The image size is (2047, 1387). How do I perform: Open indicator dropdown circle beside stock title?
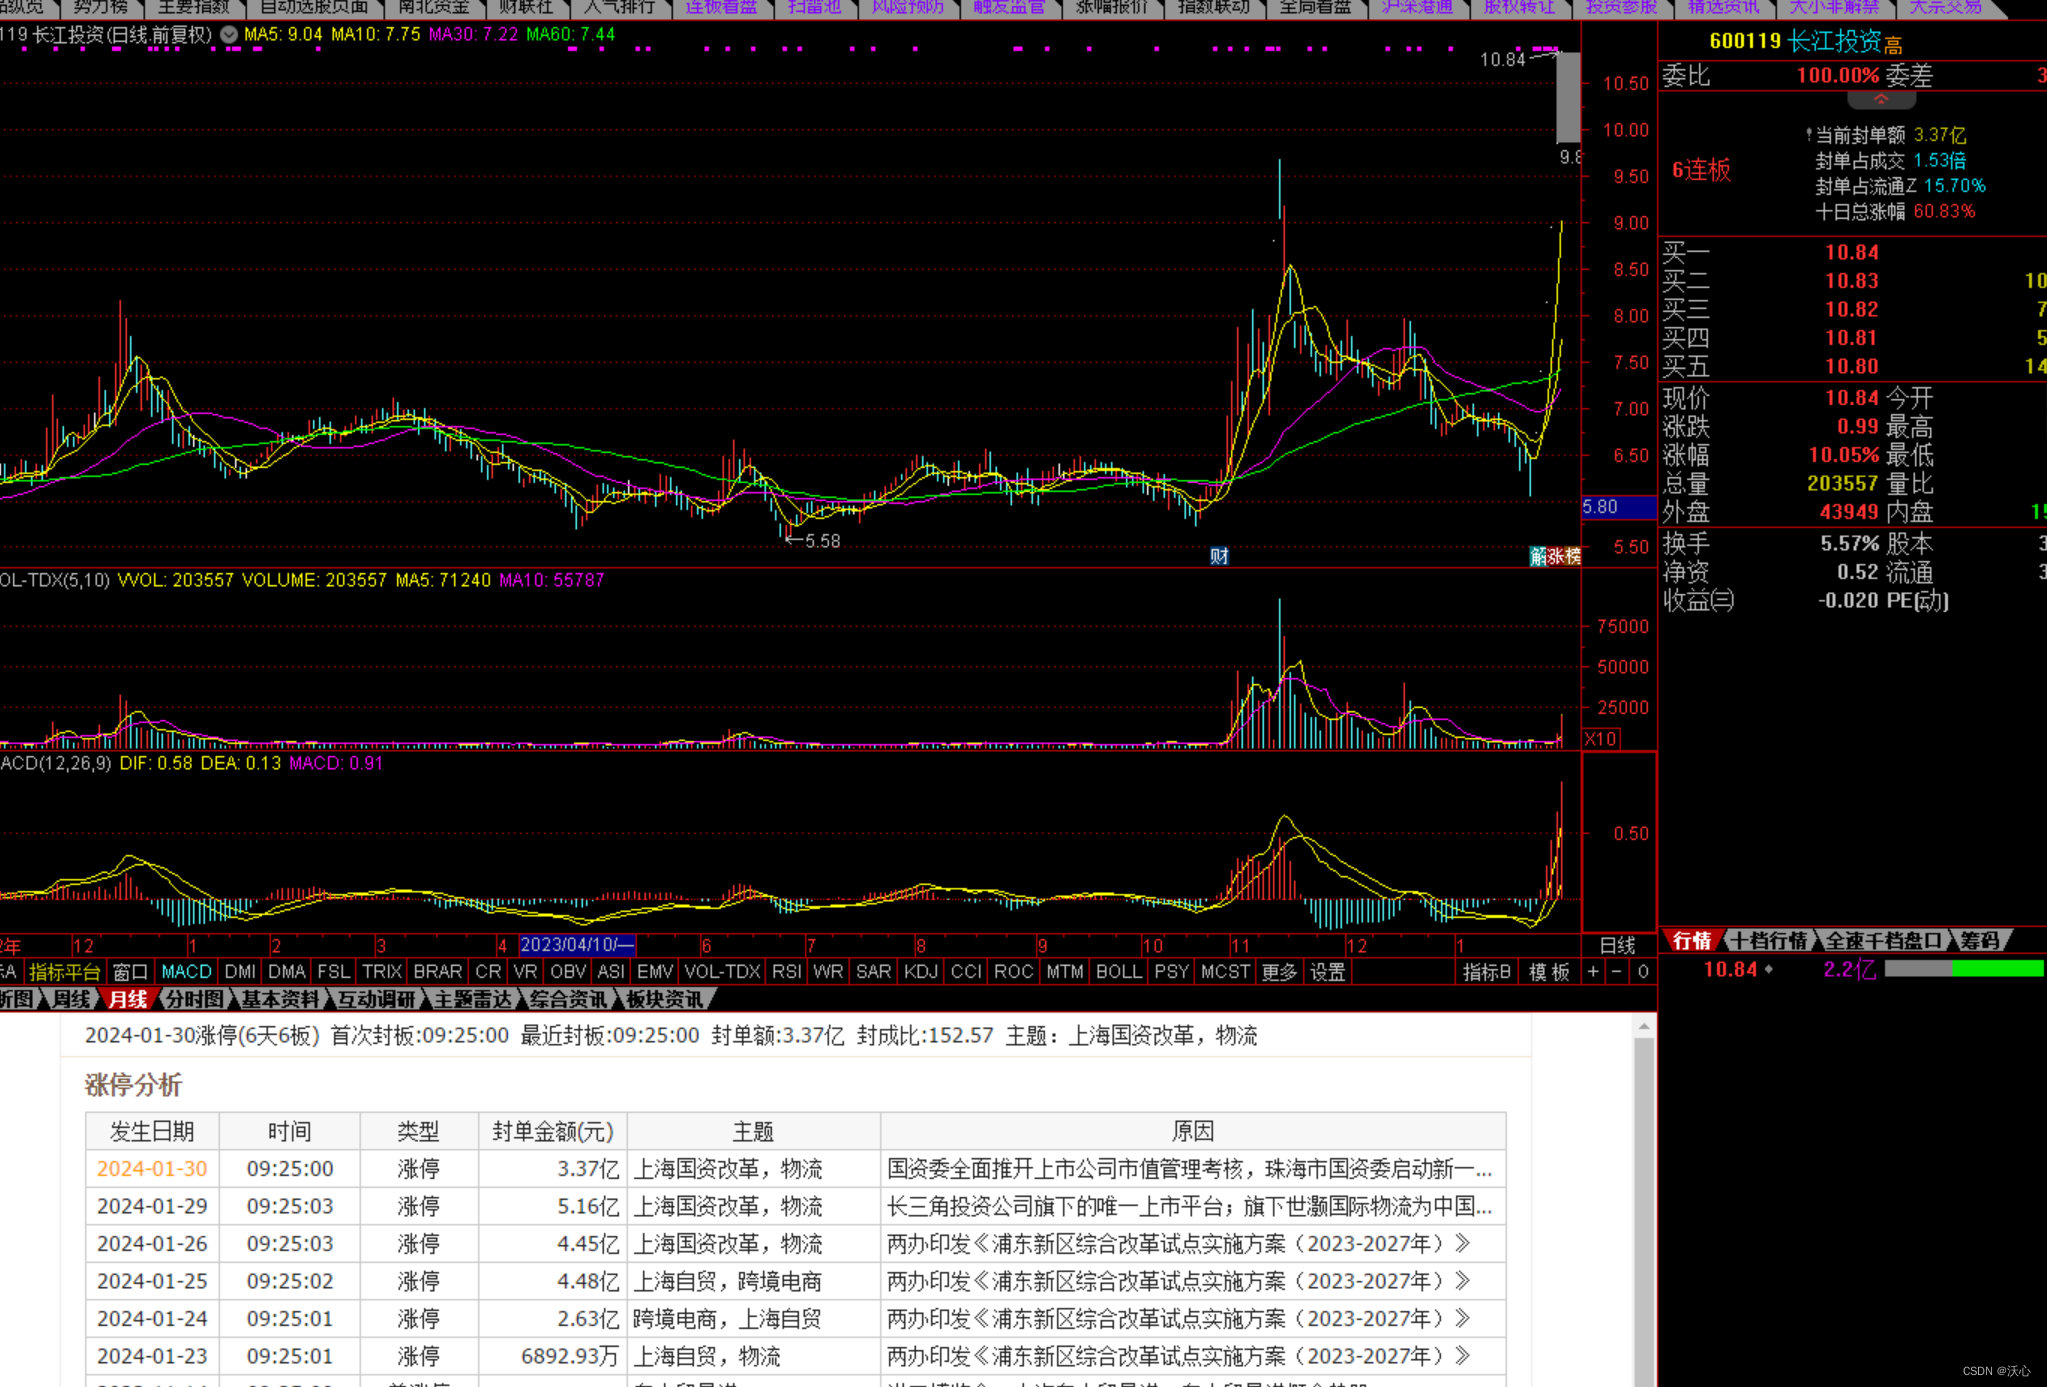pyautogui.click(x=229, y=35)
